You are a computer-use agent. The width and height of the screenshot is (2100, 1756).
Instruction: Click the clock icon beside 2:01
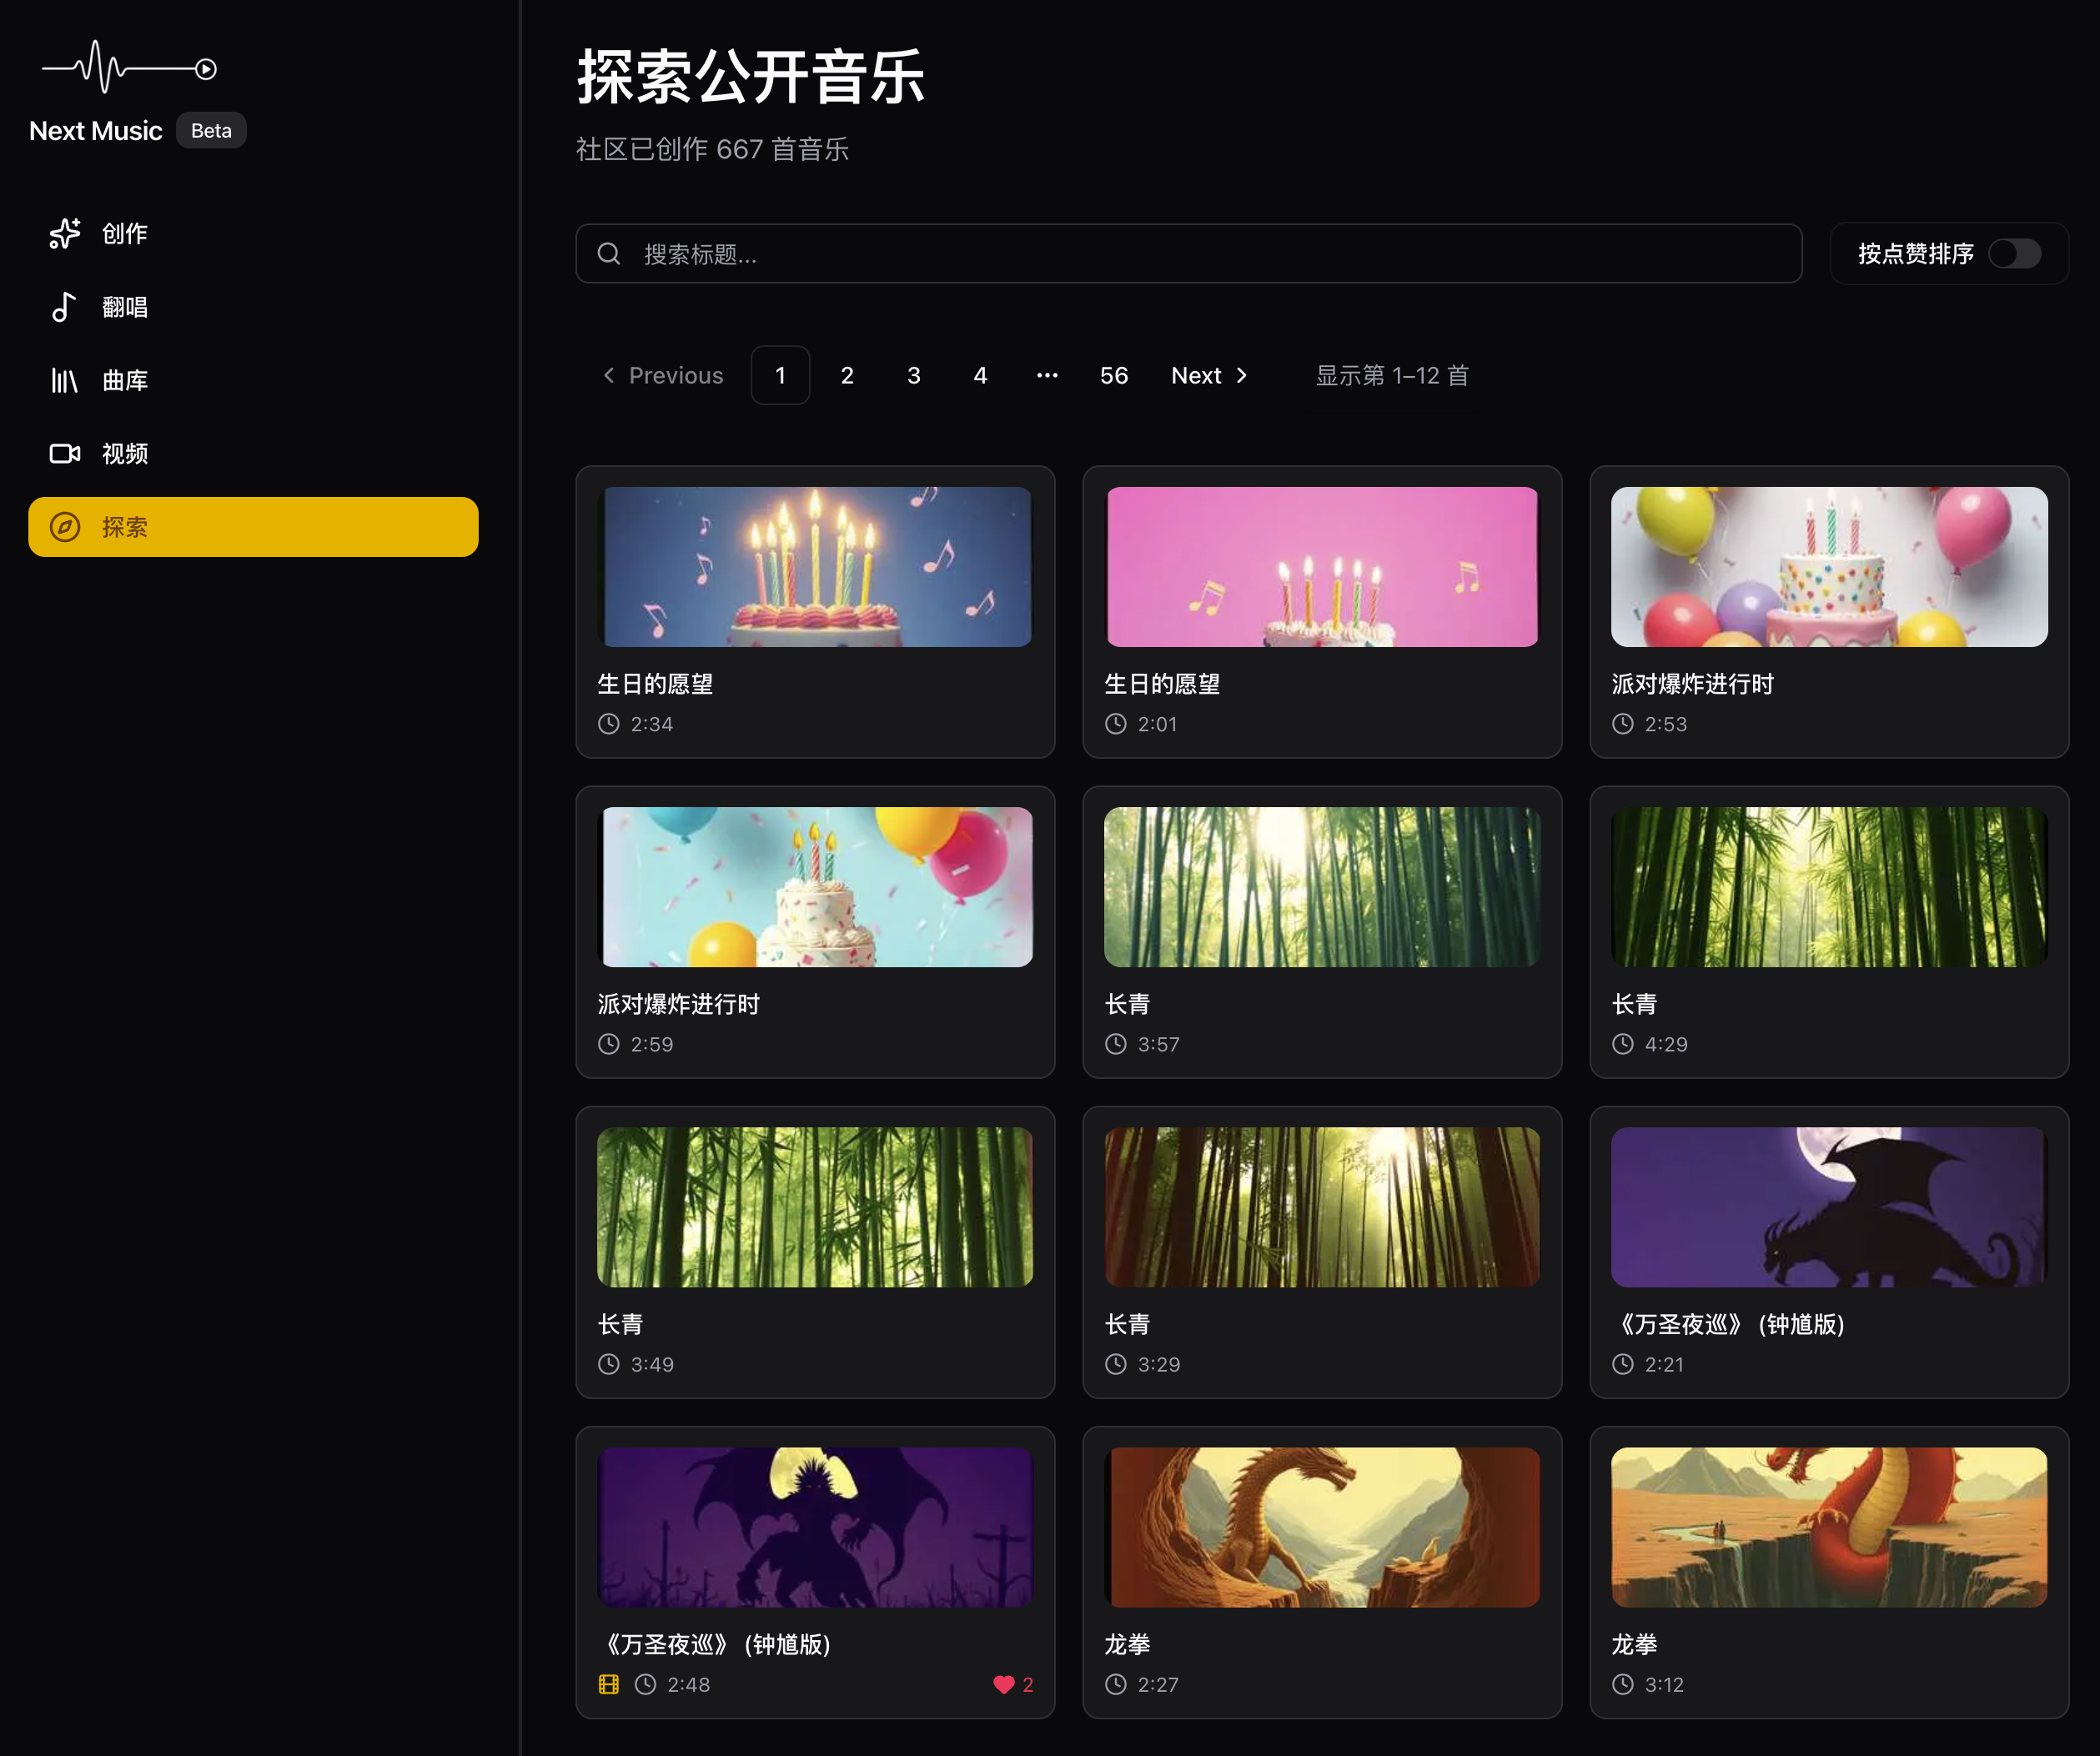point(1116,724)
